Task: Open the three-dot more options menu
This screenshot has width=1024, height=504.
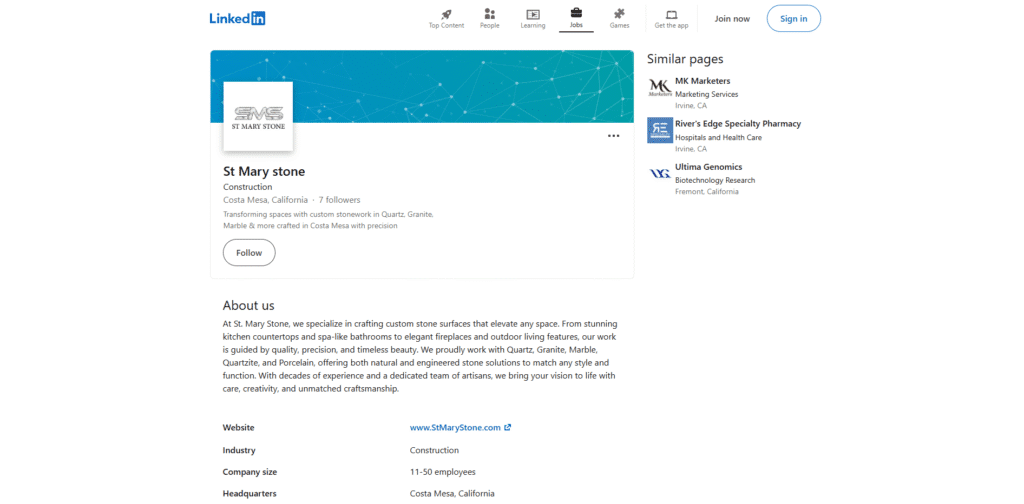Action: click(613, 136)
